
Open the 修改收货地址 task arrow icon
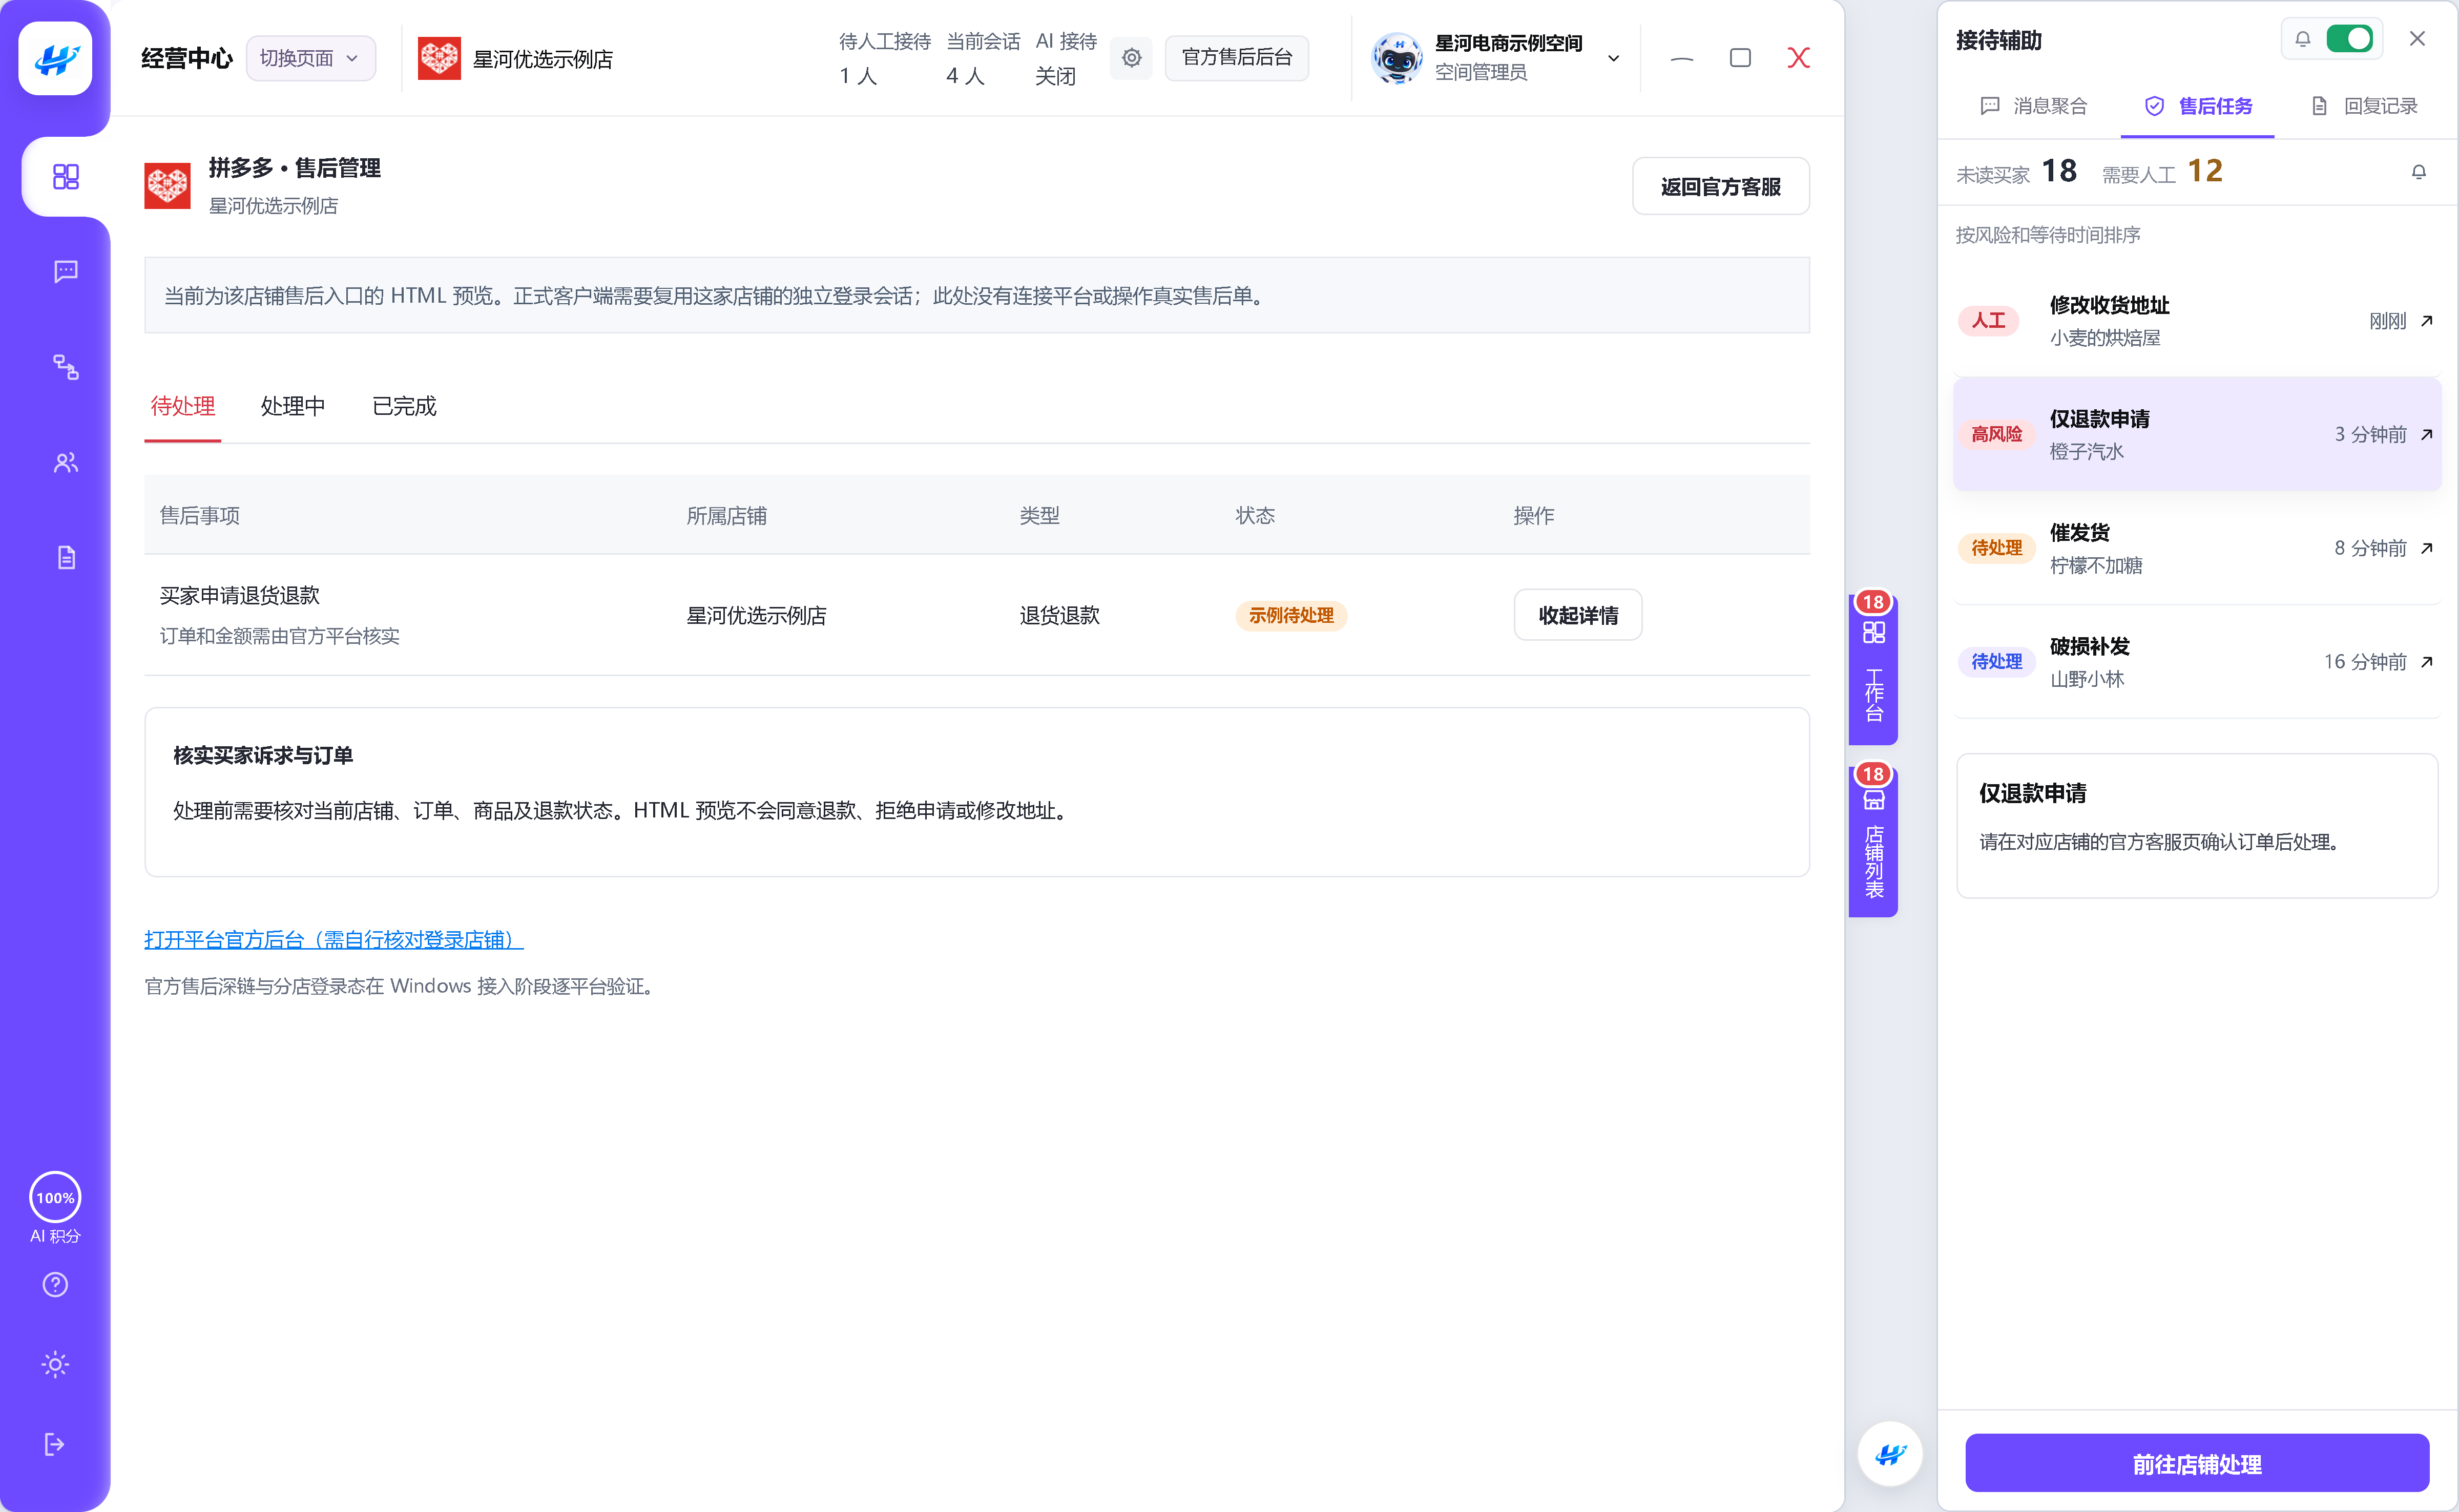coord(2426,321)
